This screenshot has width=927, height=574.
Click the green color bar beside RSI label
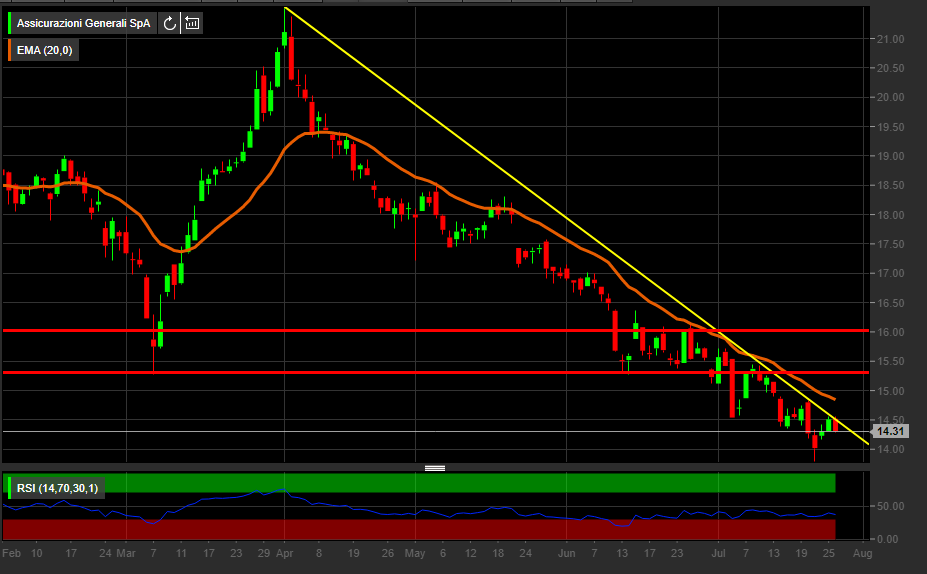(x=10, y=488)
